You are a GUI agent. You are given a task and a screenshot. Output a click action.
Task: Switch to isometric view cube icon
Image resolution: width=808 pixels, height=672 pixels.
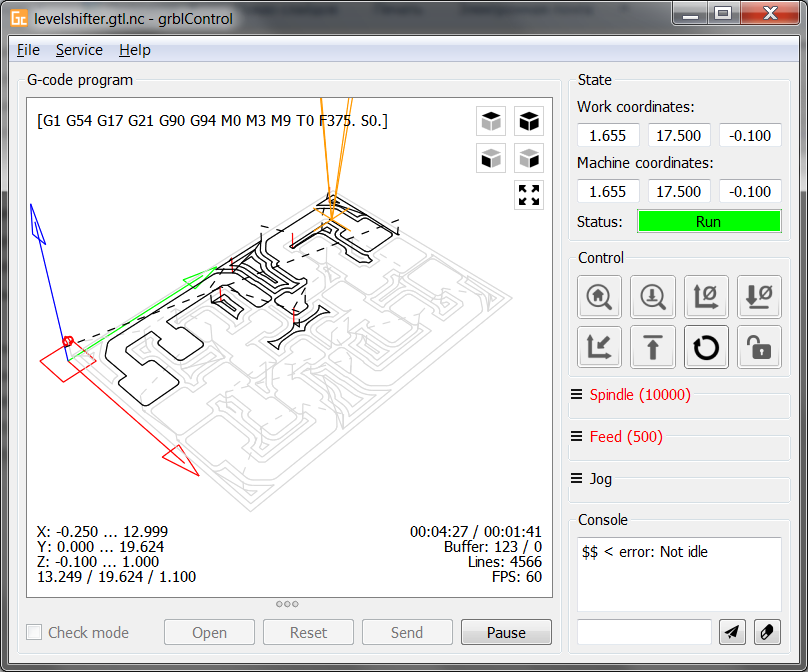point(528,120)
